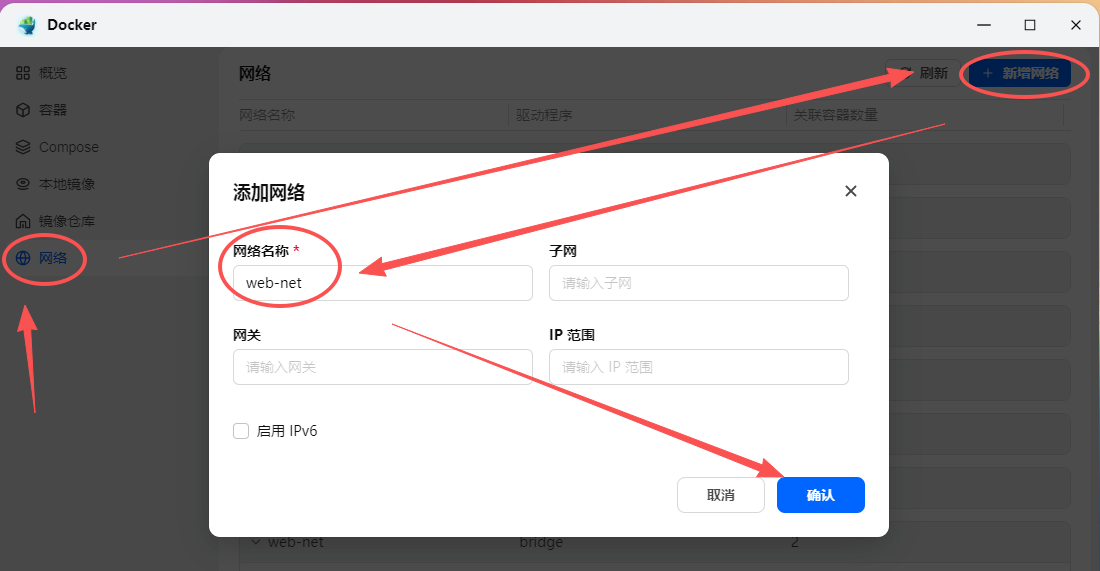
Task: Close the 添加网络 dialog with X
Action: coord(851,191)
